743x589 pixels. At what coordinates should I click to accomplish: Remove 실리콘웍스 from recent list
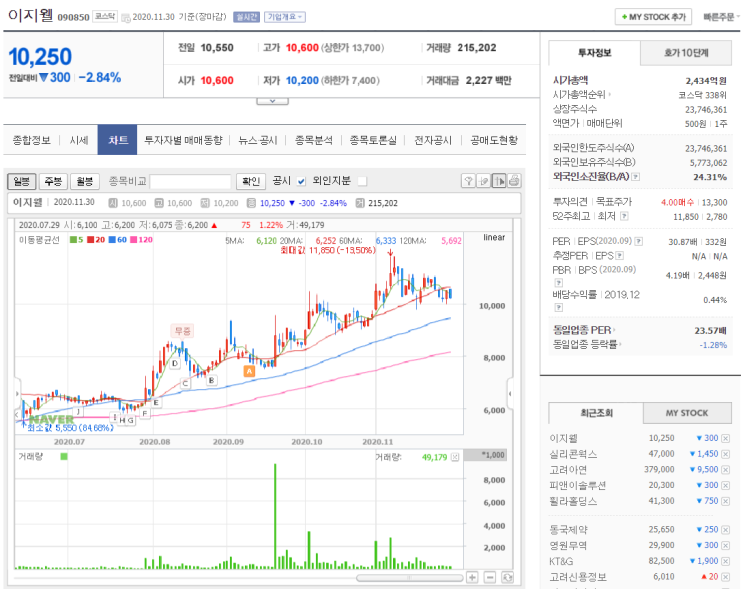point(725,454)
